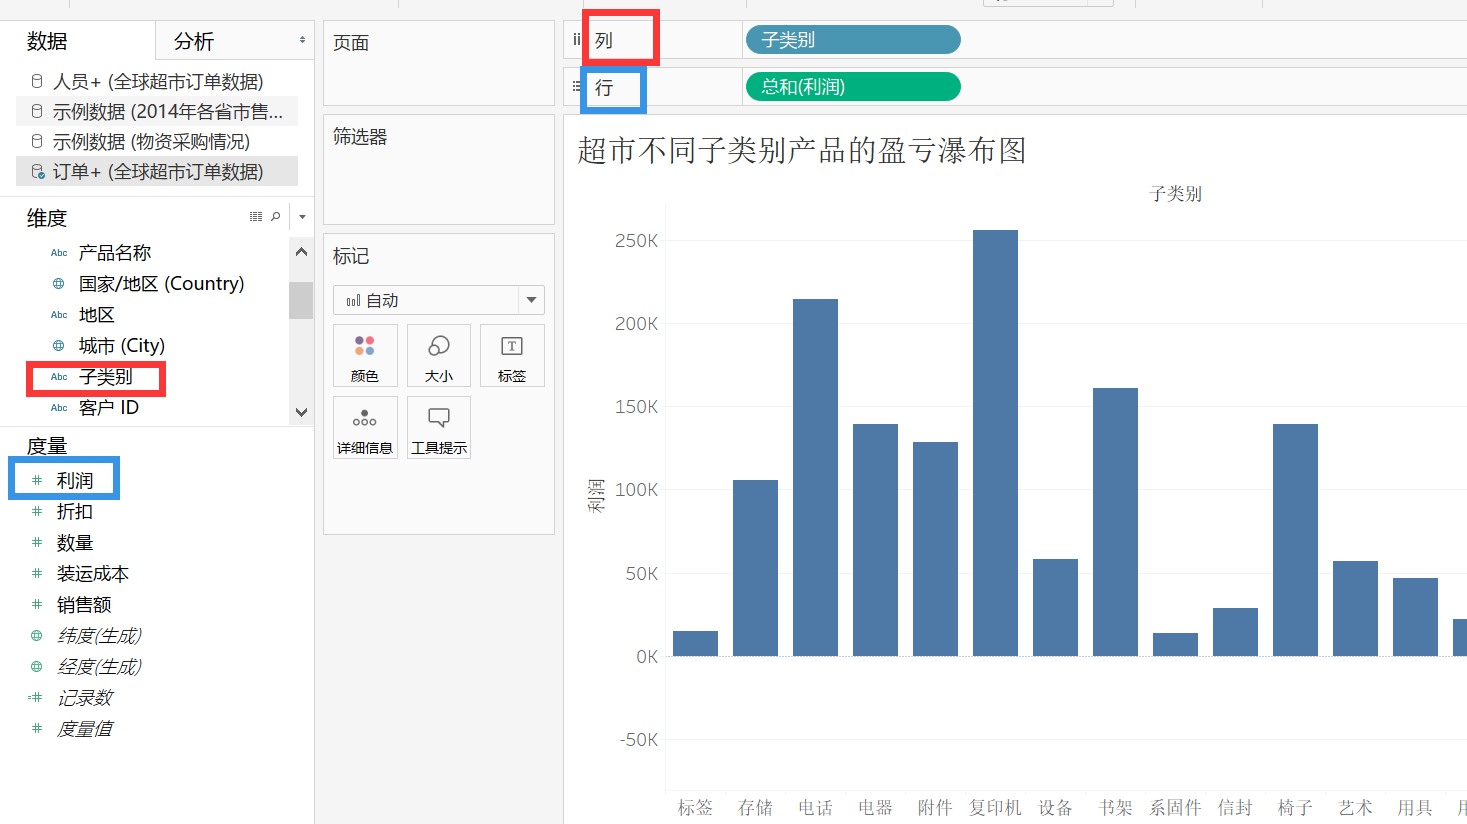
Task: Click the 标签 bar in the chart
Action: (x=695, y=643)
